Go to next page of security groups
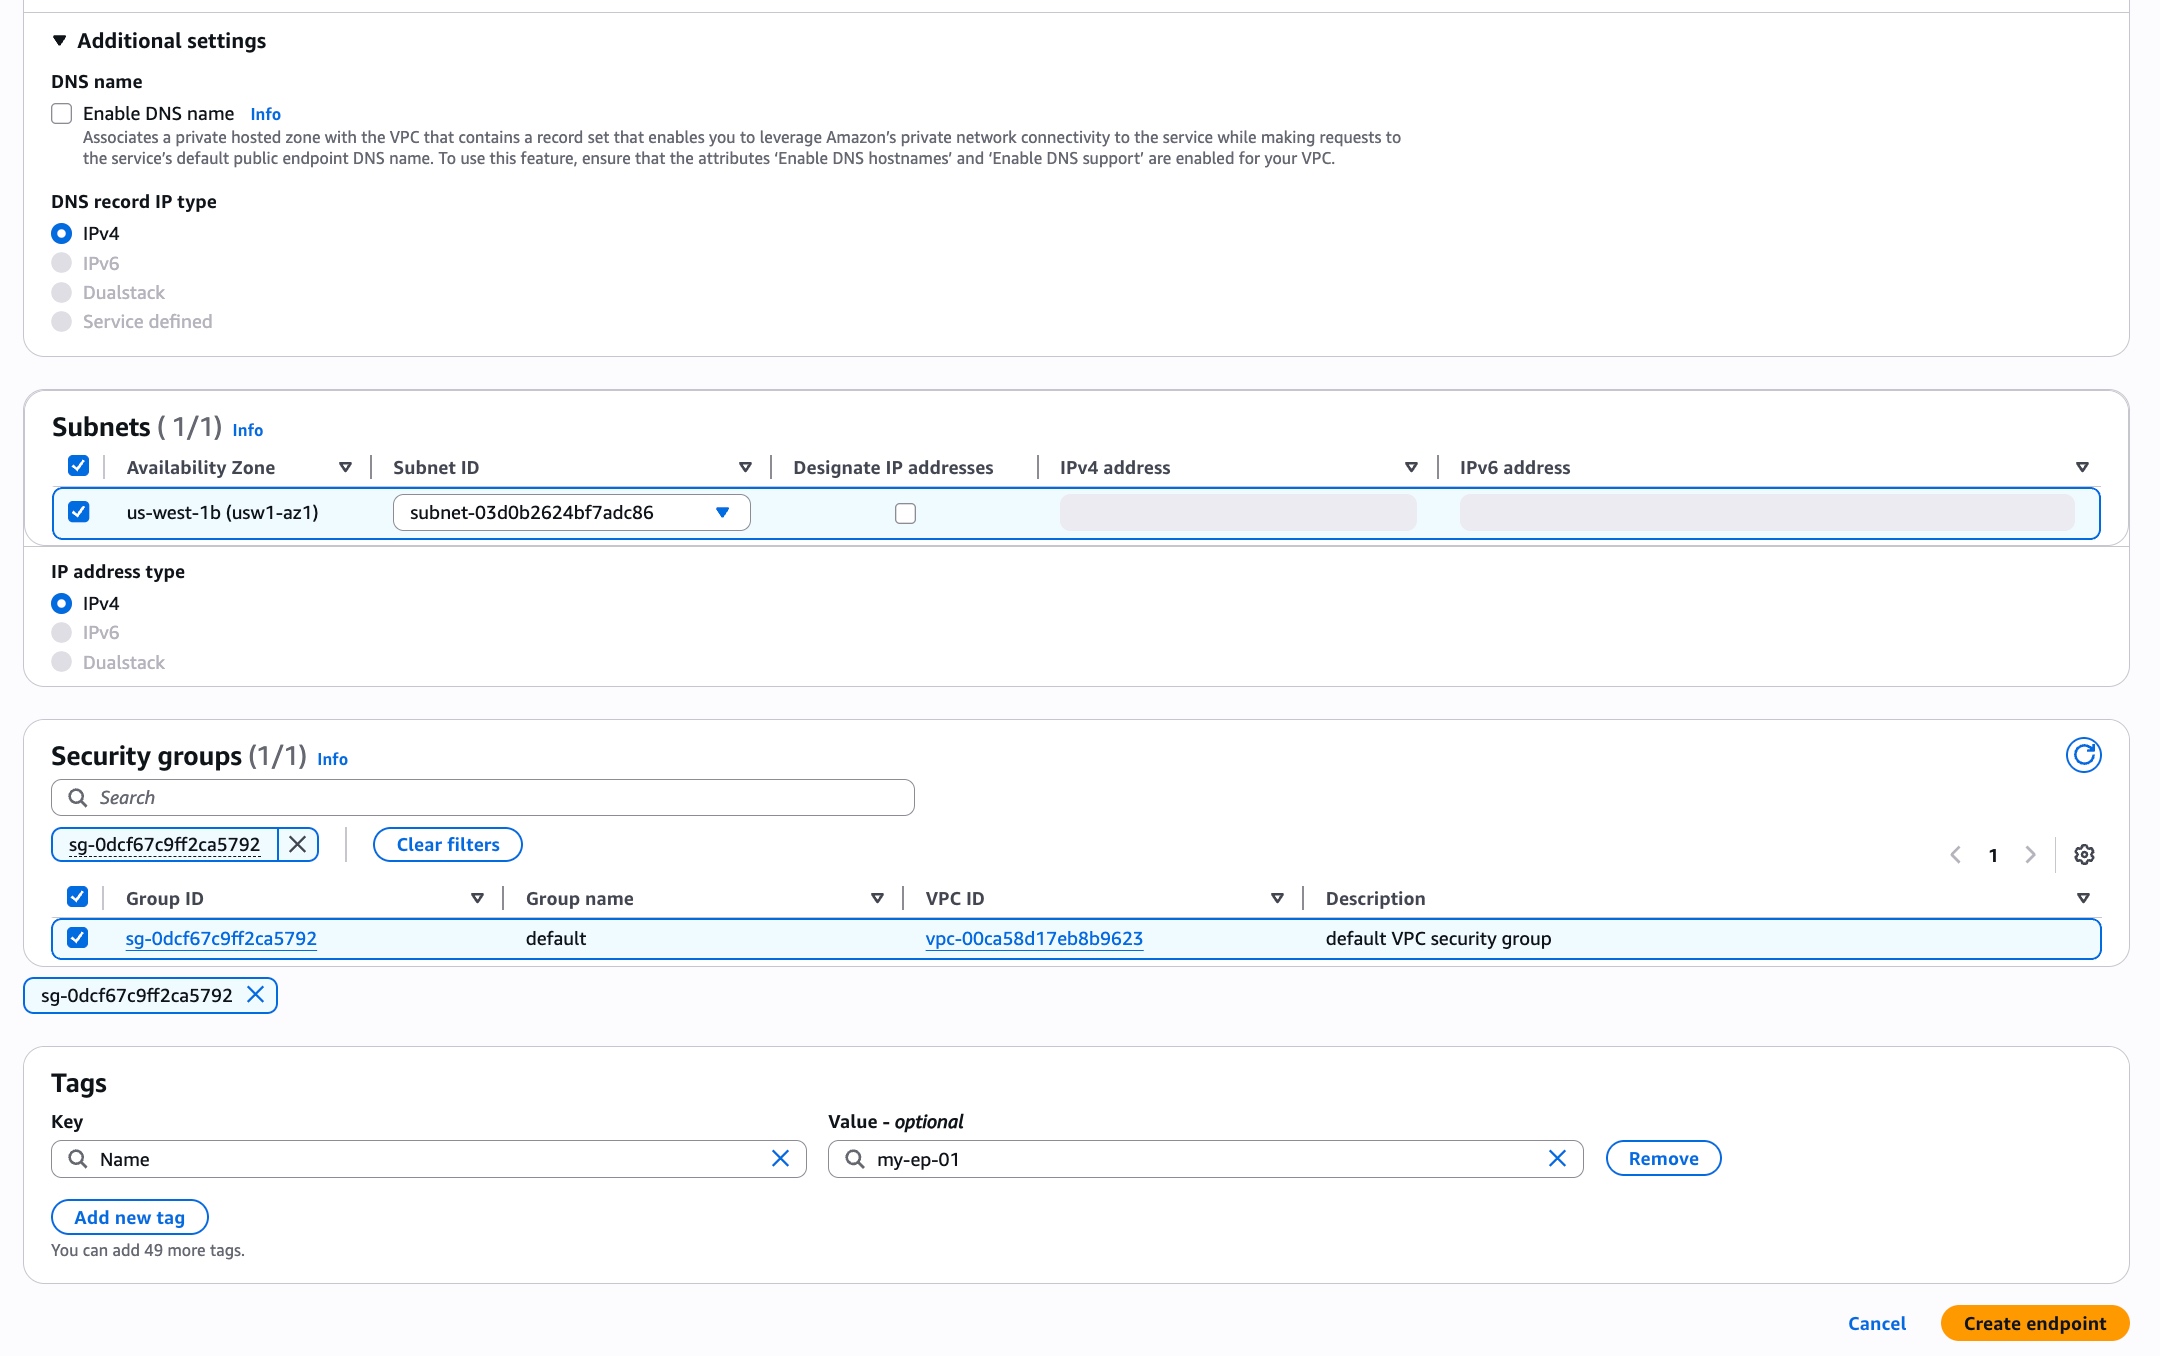 click(x=2030, y=854)
